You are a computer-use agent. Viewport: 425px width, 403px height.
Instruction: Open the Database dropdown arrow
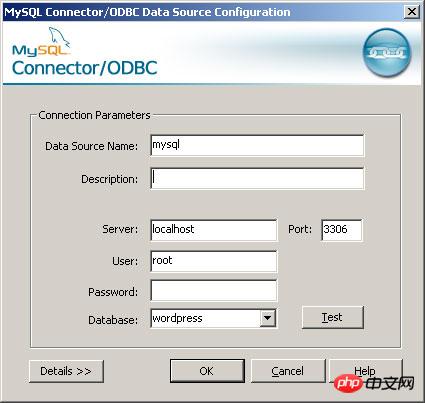pos(267,318)
